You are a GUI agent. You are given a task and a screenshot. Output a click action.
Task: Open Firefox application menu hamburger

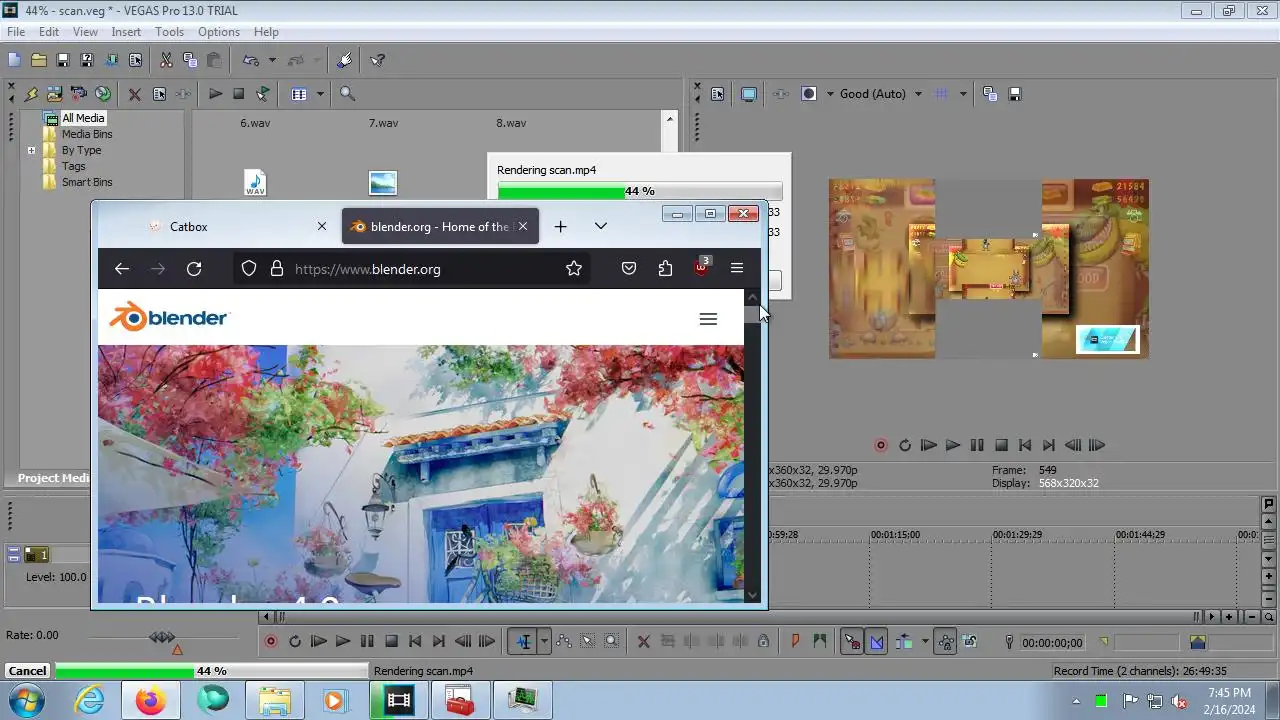coord(737,268)
